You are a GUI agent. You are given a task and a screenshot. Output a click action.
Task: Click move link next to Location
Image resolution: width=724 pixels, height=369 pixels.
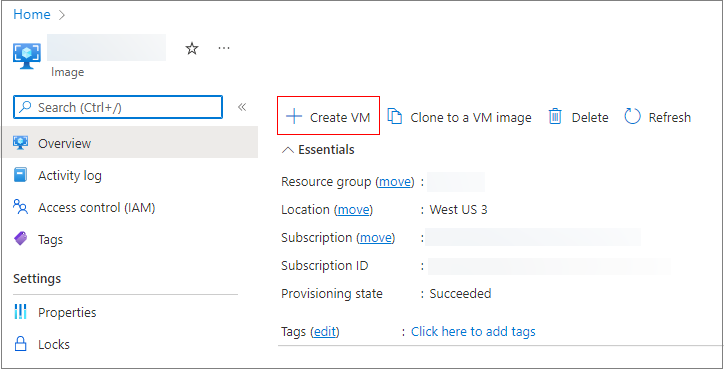(353, 210)
